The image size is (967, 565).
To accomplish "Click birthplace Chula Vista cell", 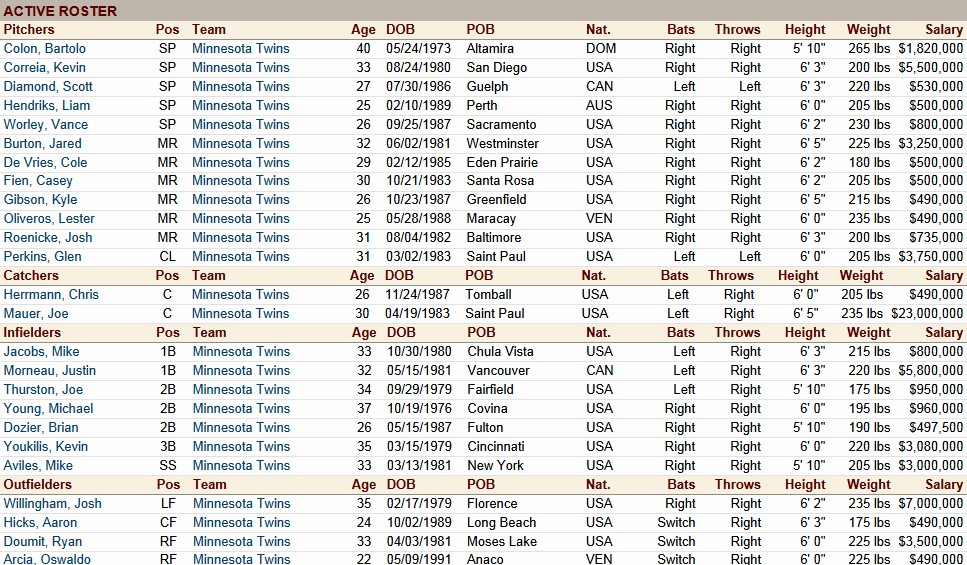I will [501, 352].
